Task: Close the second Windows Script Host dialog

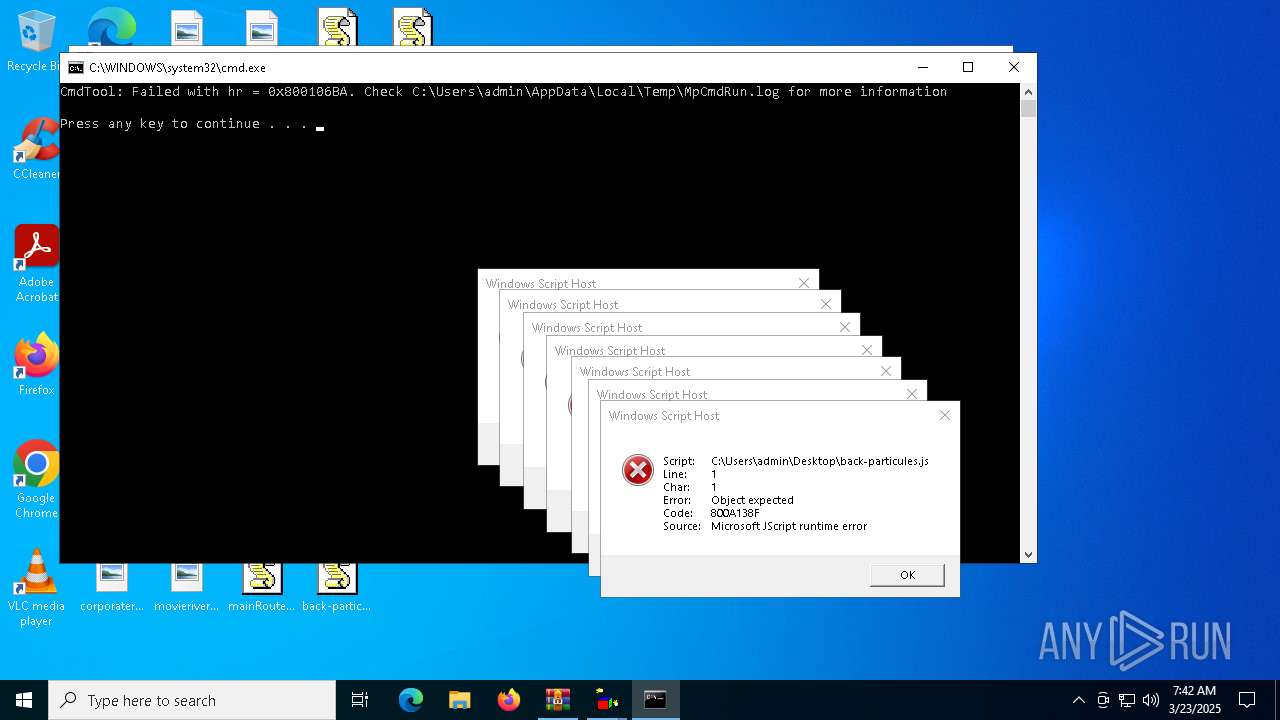Action: pos(826,304)
